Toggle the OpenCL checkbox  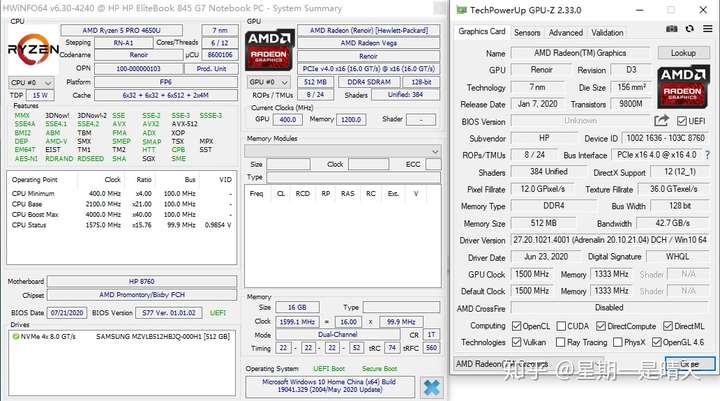tap(517, 326)
